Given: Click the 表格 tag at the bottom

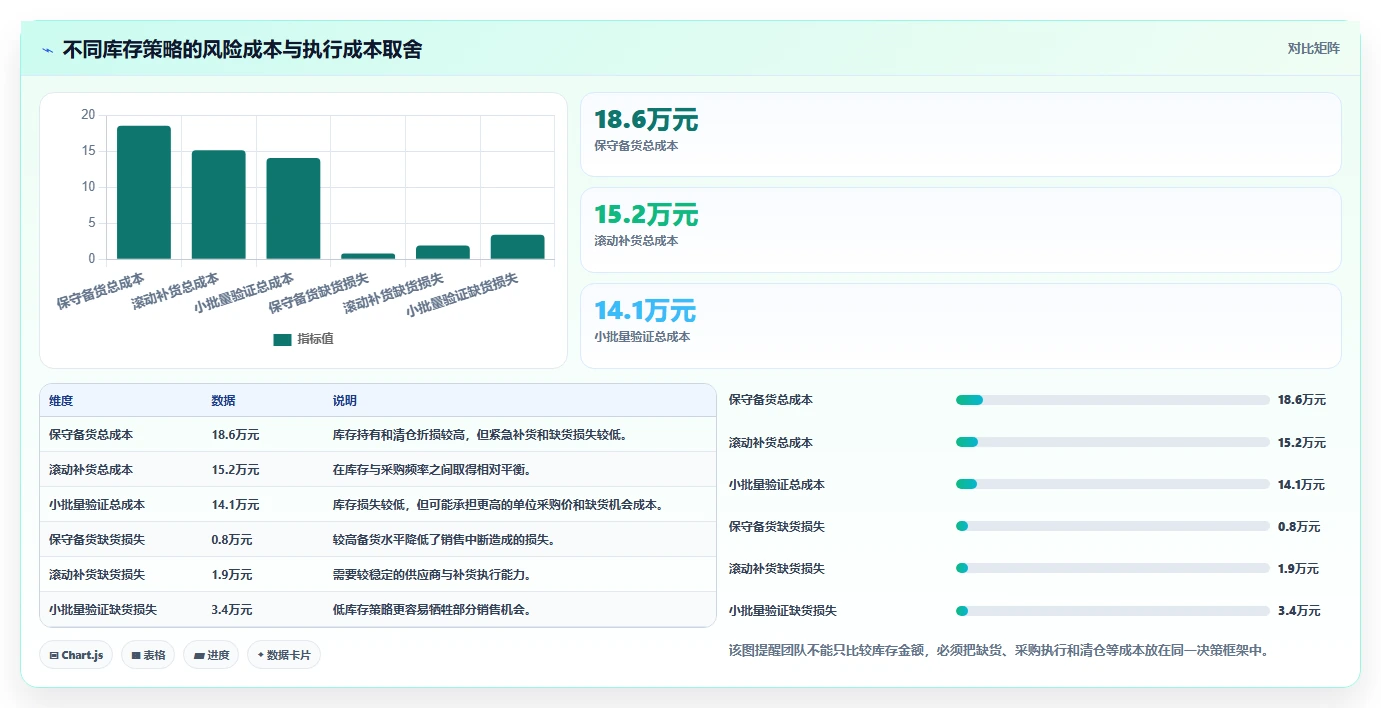Looking at the screenshot, I should coord(148,655).
